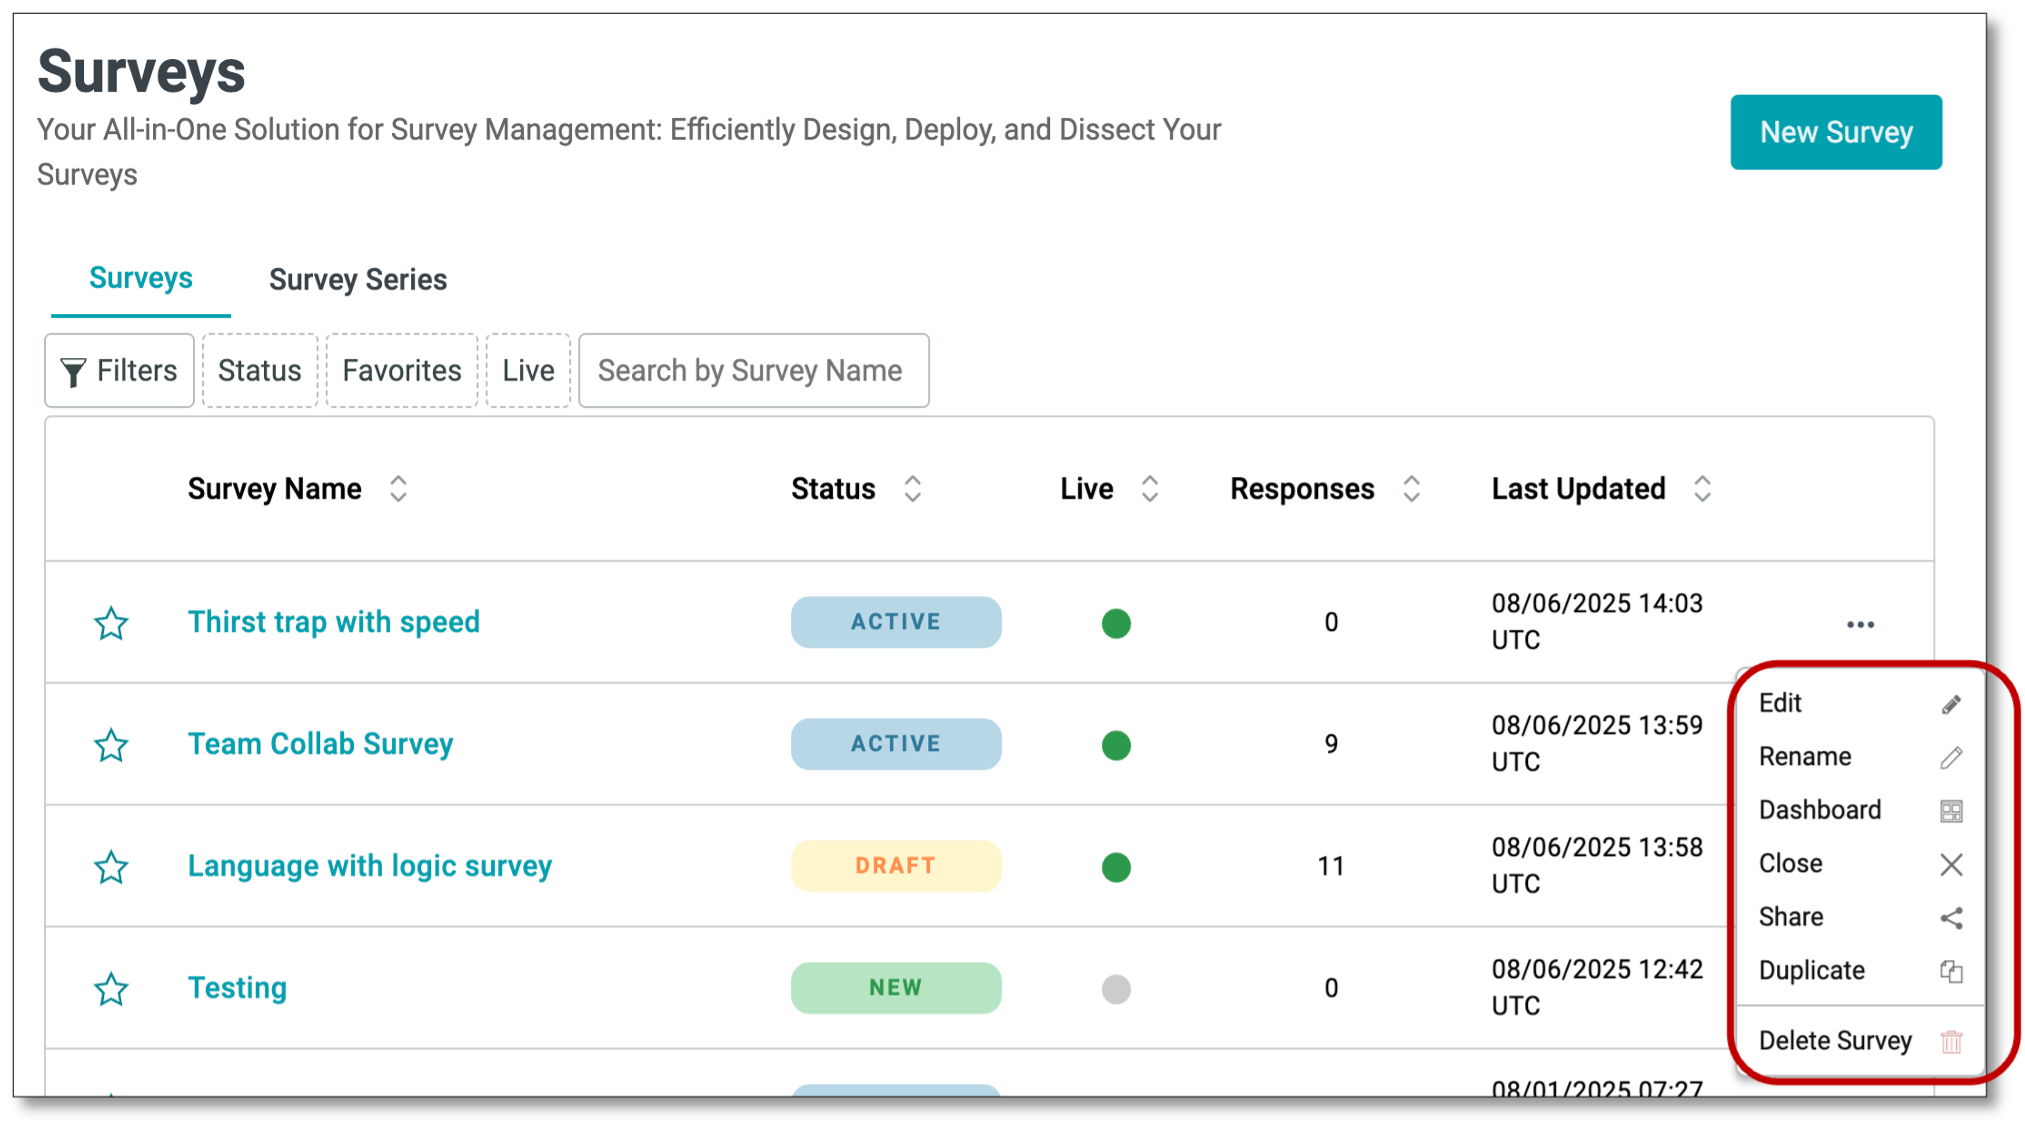2025x1132 pixels.
Task: Click the New Survey button
Action: pyautogui.click(x=1836, y=131)
